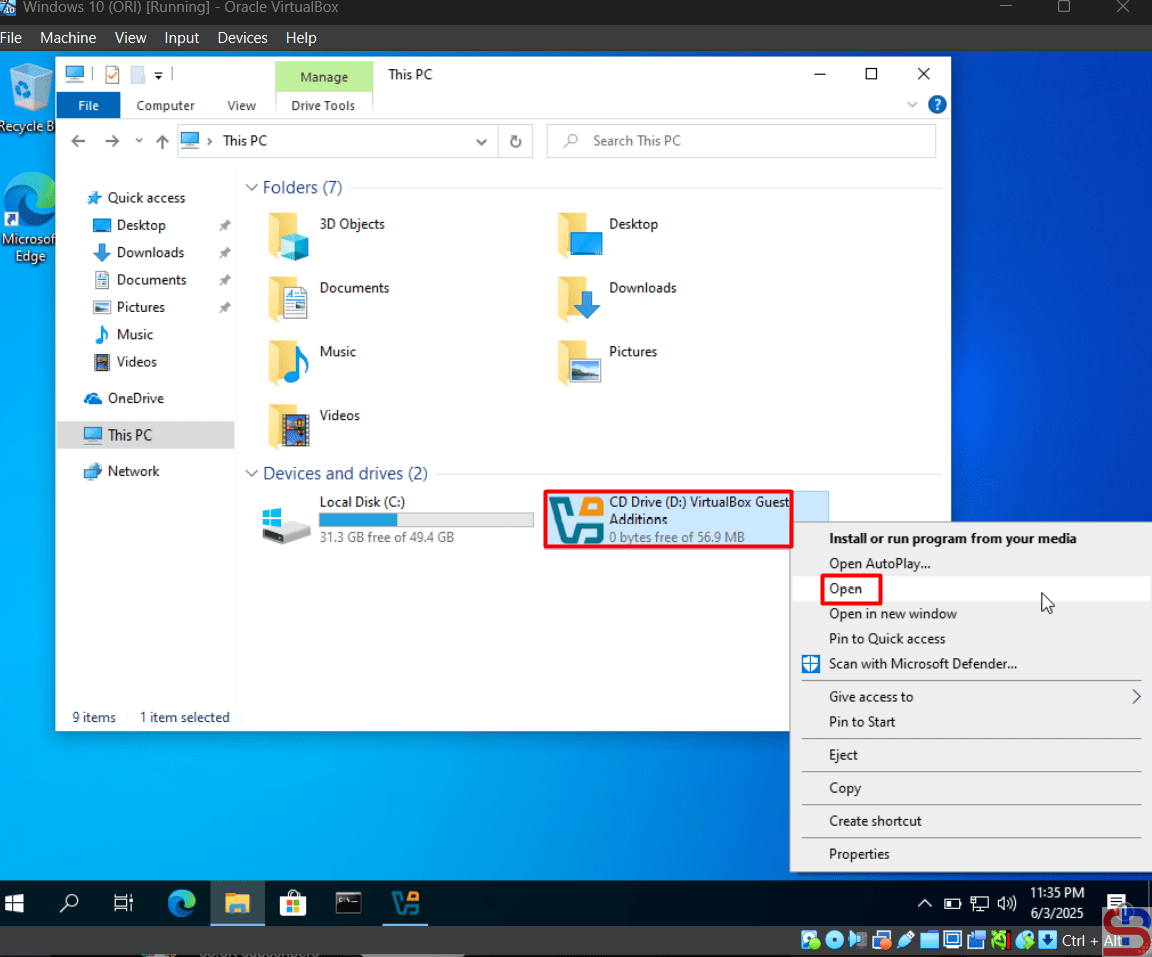Open Microsoft Store from the taskbar
The width and height of the screenshot is (1152, 957).
click(293, 904)
